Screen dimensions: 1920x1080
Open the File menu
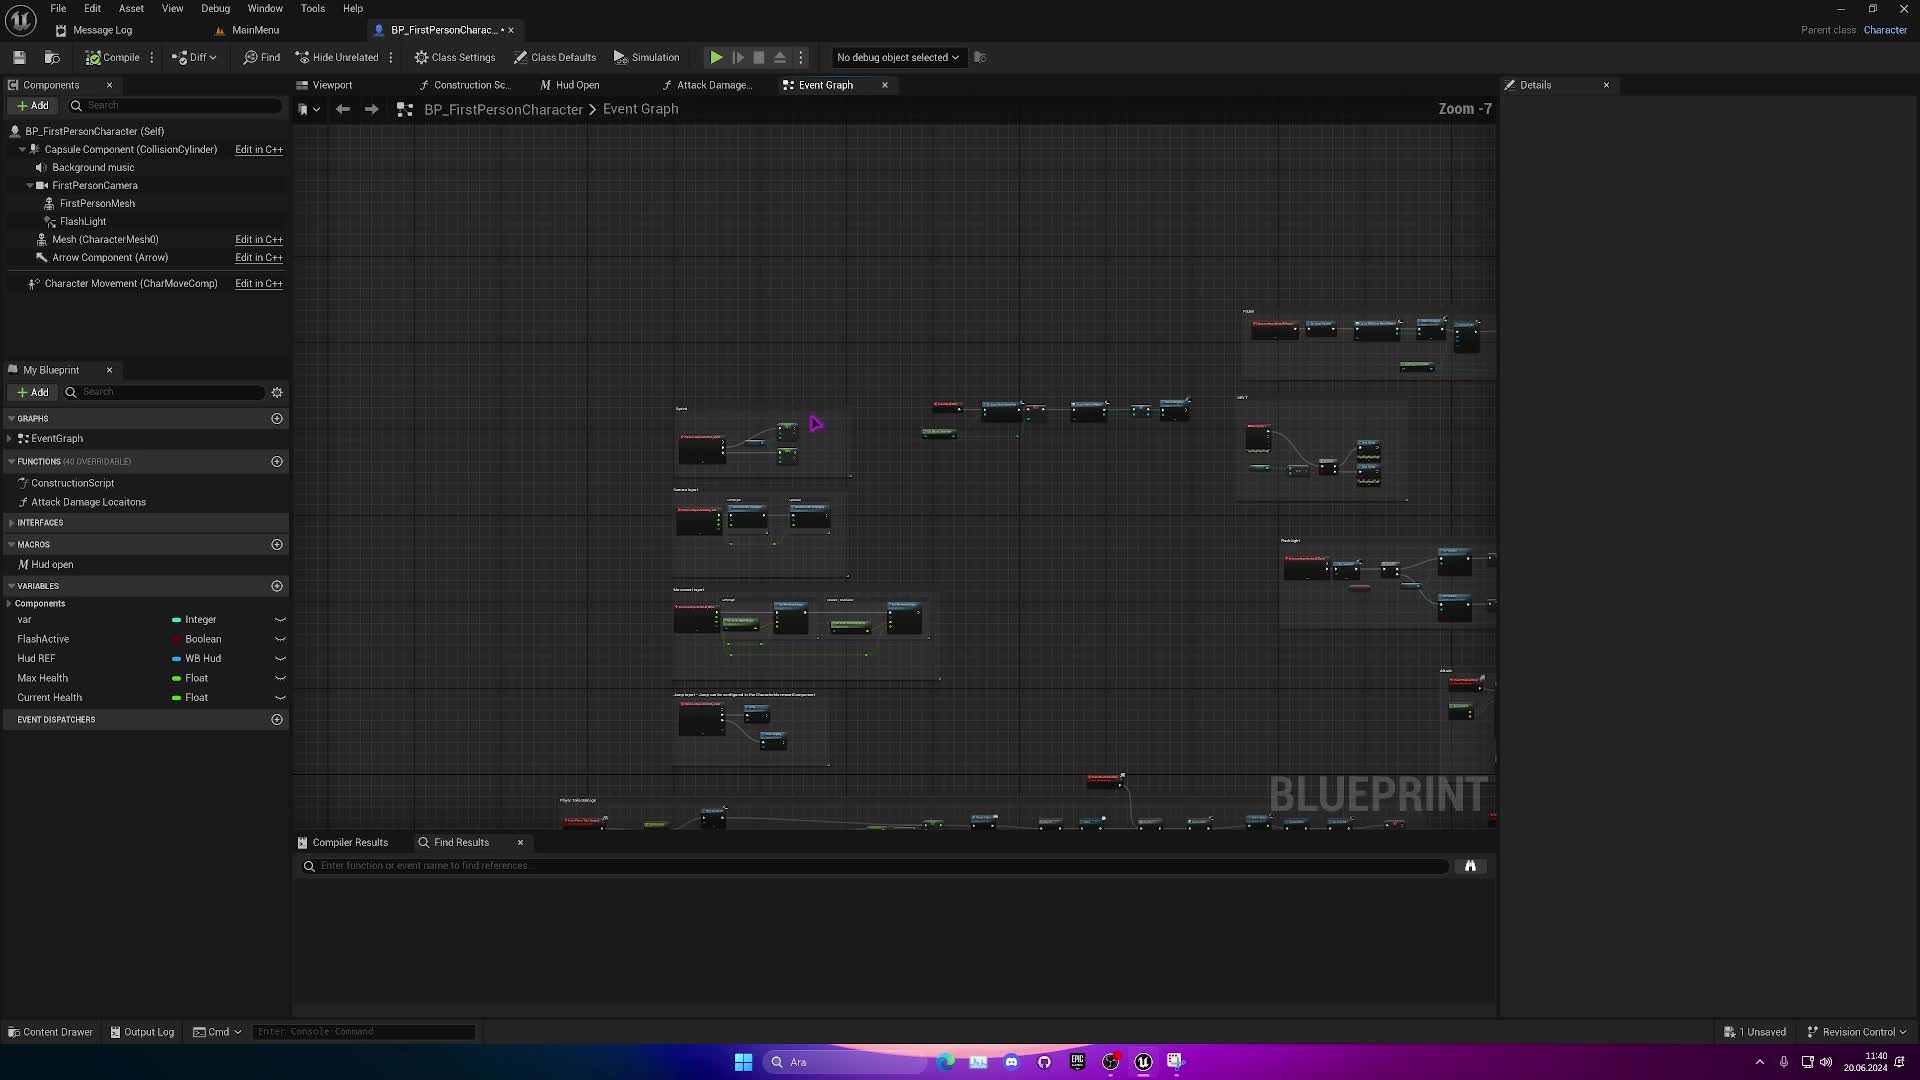pos(58,8)
